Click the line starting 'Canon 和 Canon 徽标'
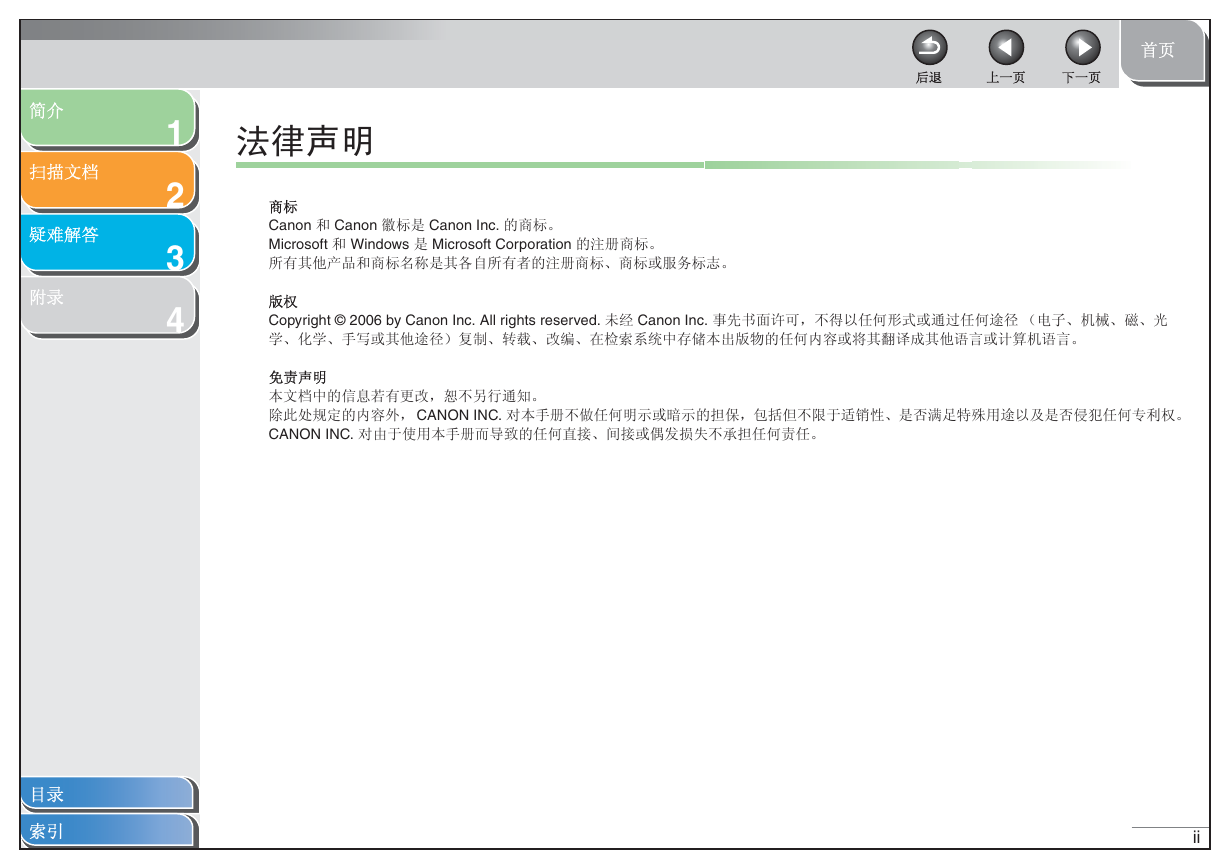Screen dimensions: 1228x868 pyautogui.click(x=412, y=225)
